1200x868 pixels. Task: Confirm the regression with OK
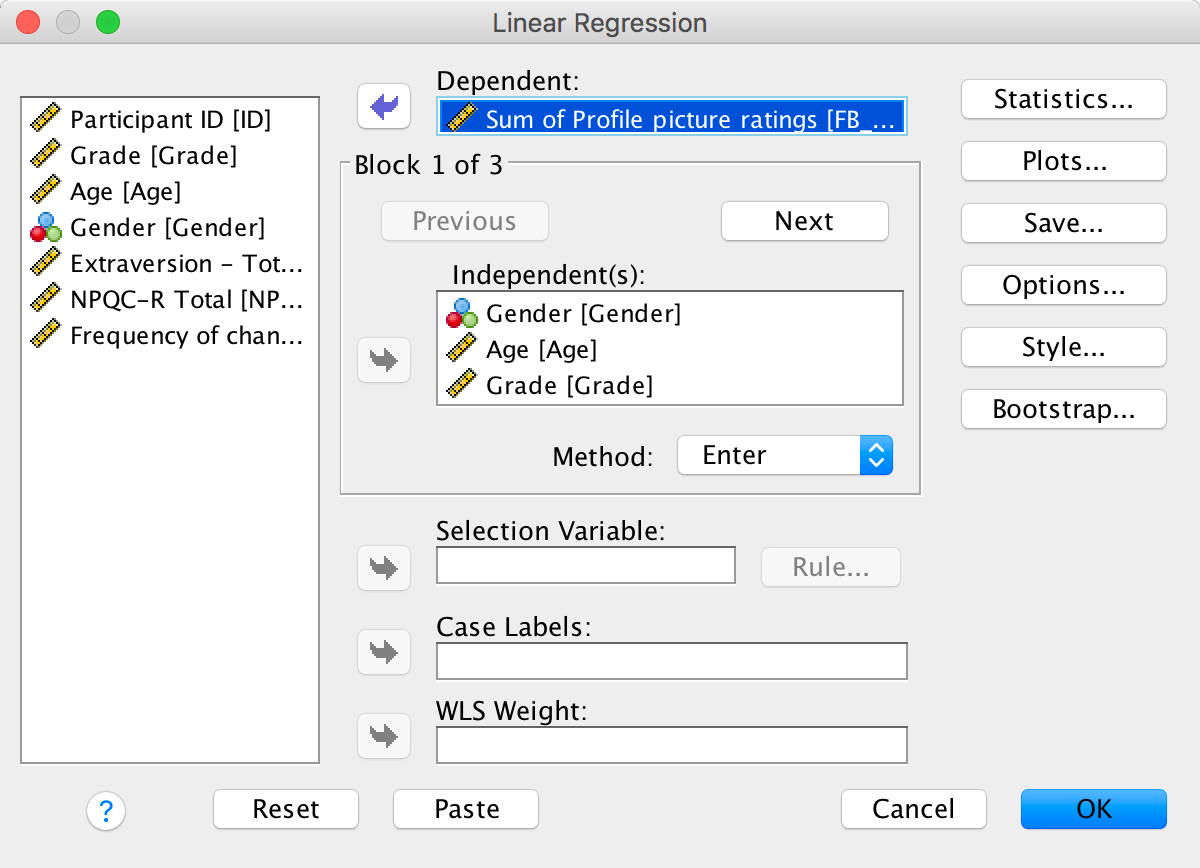[x=1093, y=809]
